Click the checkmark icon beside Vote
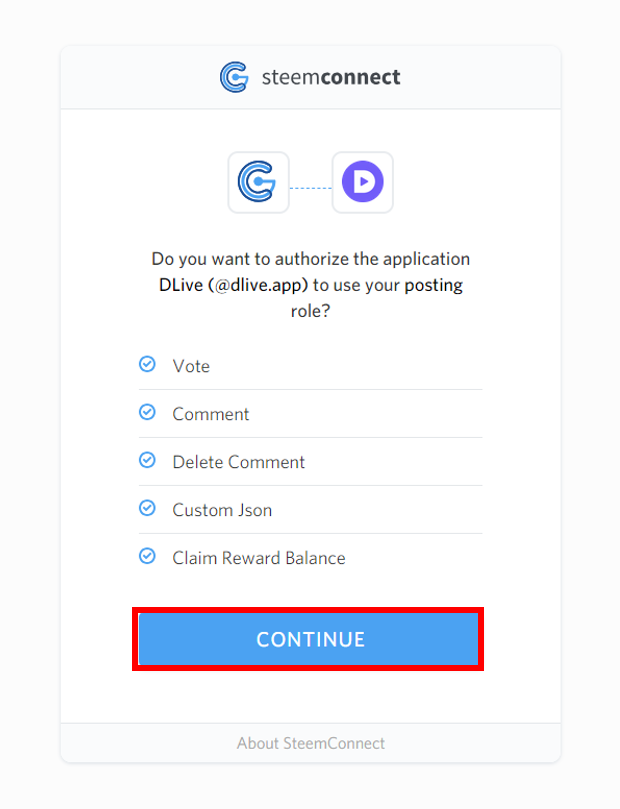This screenshot has height=809, width=620. [x=147, y=365]
